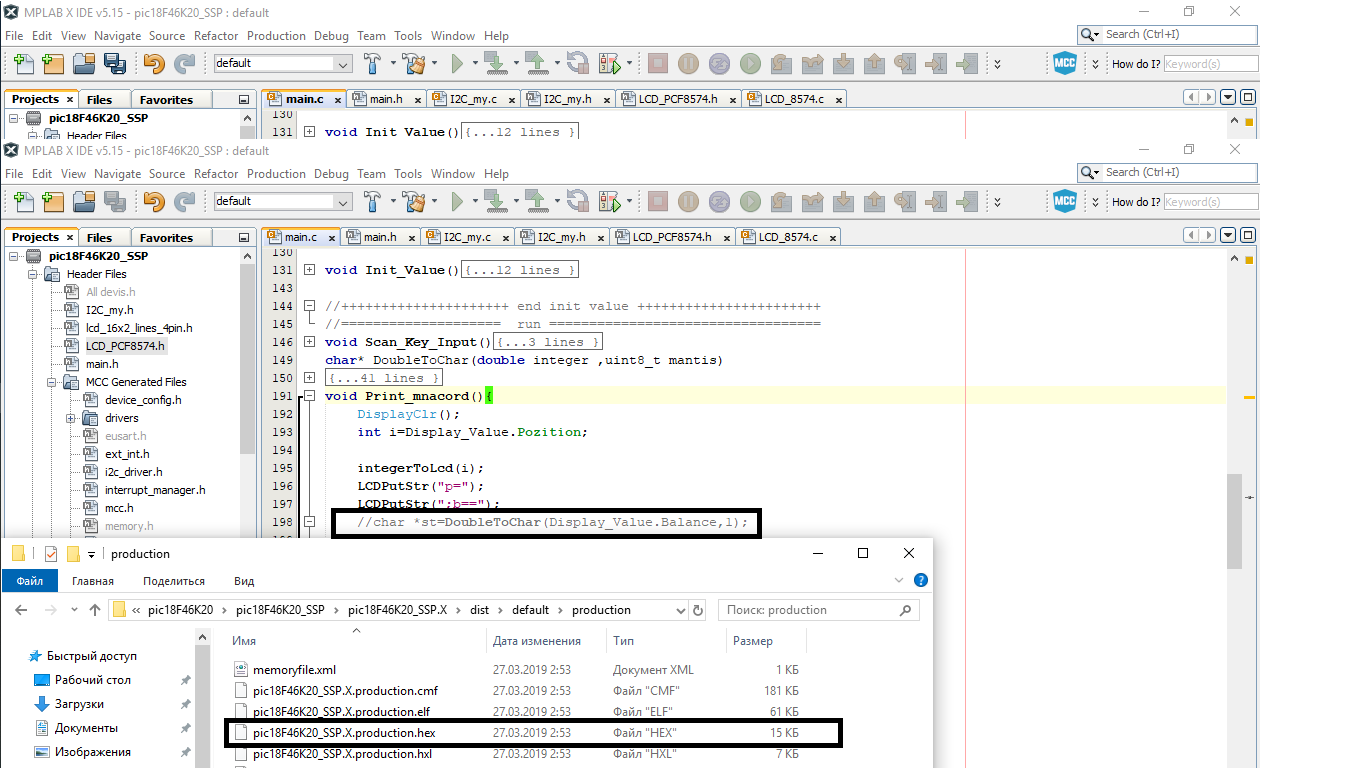The width and height of the screenshot is (1366, 768).
Task: Select device_config.h in Projects tree
Action: (x=142, y=400)
